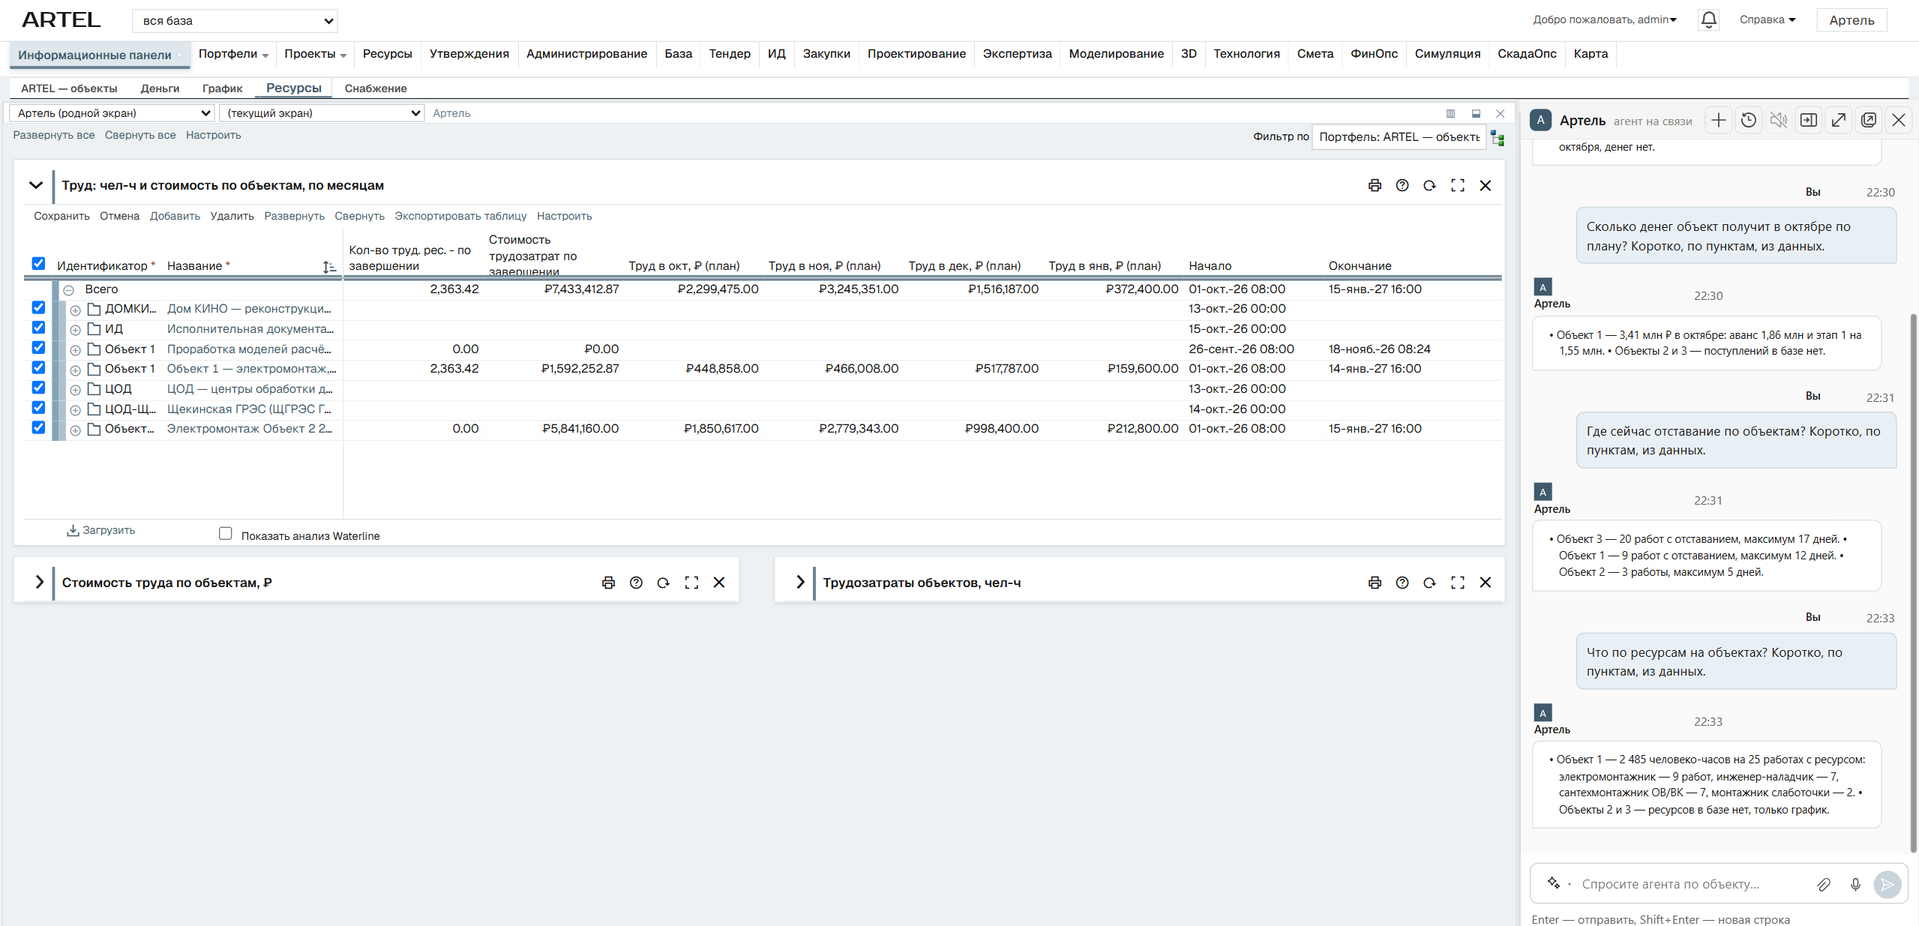Switch to the Деньги tab
The image size is (1919, 926).
click(x=160, y=88)
